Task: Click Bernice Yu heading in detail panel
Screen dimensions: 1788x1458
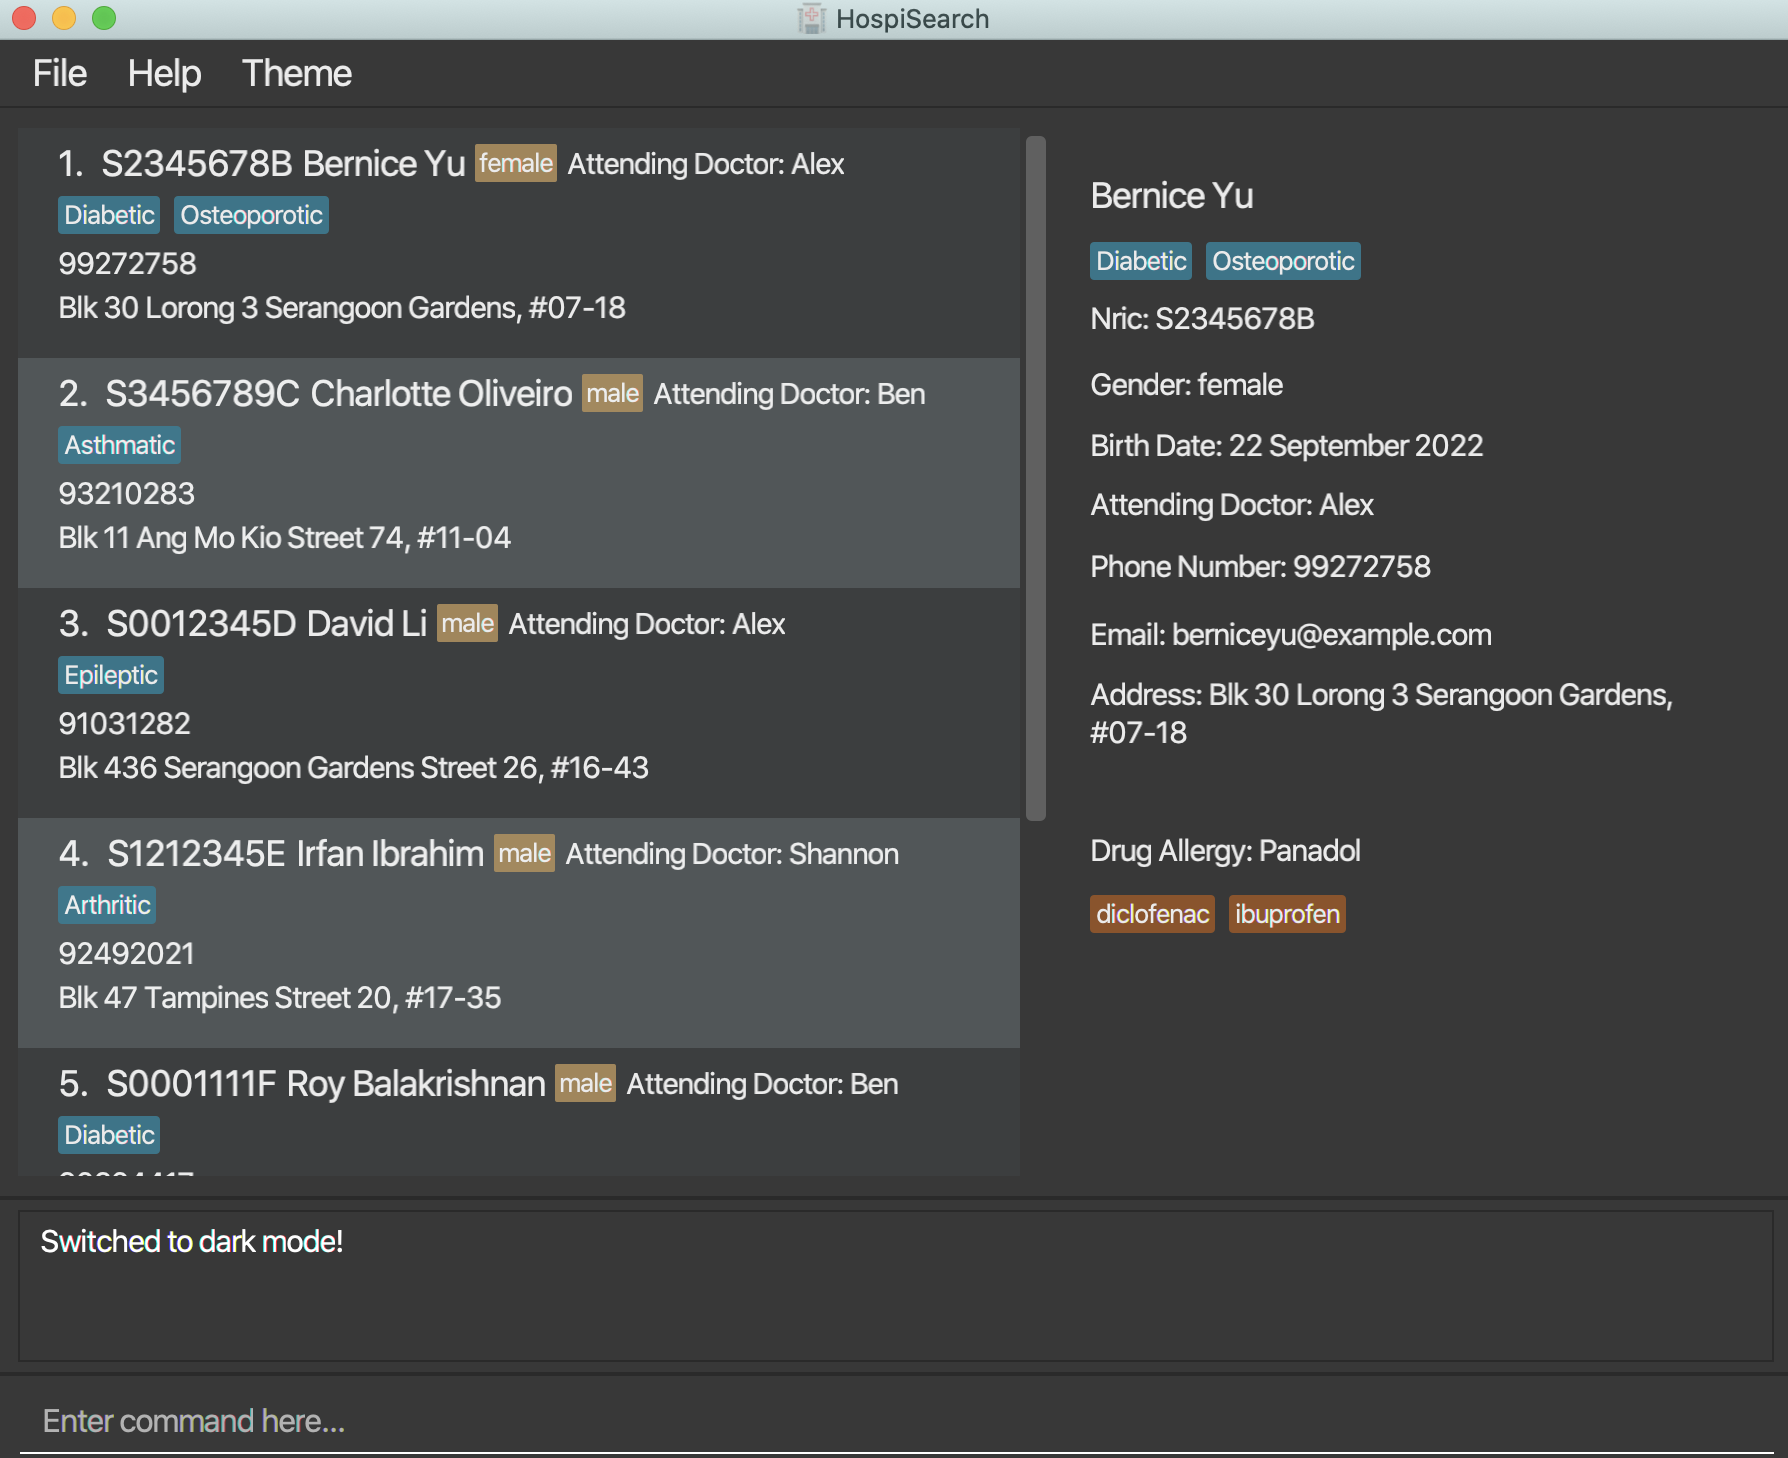Action: click(x=1172, y=196)
